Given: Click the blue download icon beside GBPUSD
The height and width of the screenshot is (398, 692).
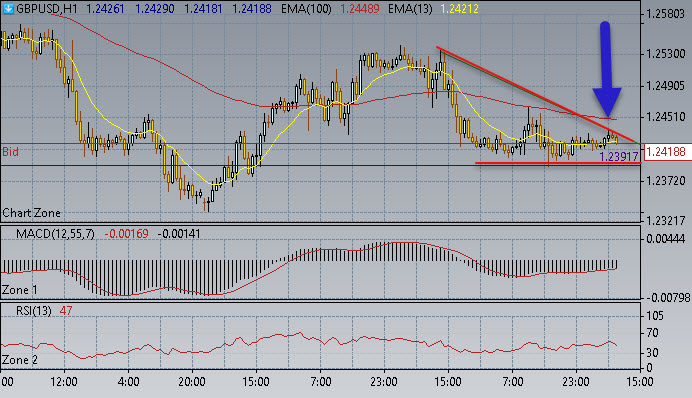Looking at the screenshot, I should pos(8,8).
